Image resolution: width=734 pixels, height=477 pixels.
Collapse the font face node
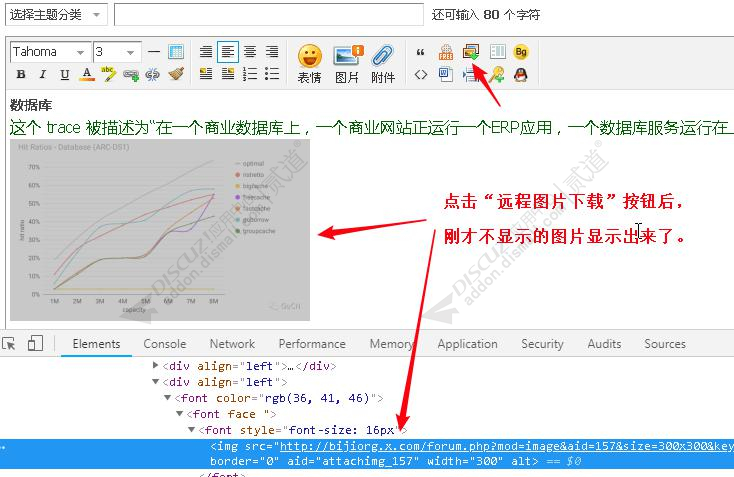coord(179,413)
